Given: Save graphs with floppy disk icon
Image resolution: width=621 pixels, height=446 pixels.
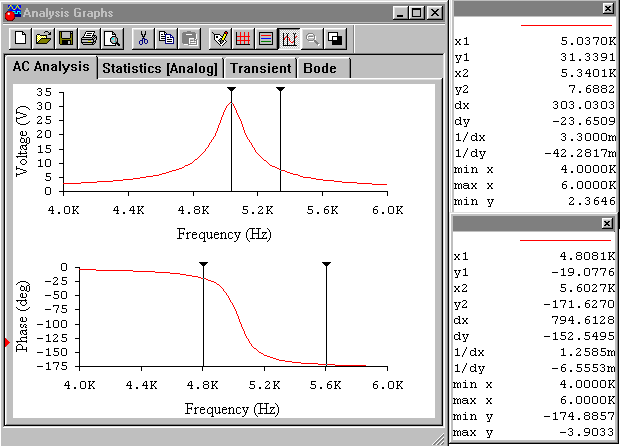Looking at the screenshot, I should [x=66, y=38].
